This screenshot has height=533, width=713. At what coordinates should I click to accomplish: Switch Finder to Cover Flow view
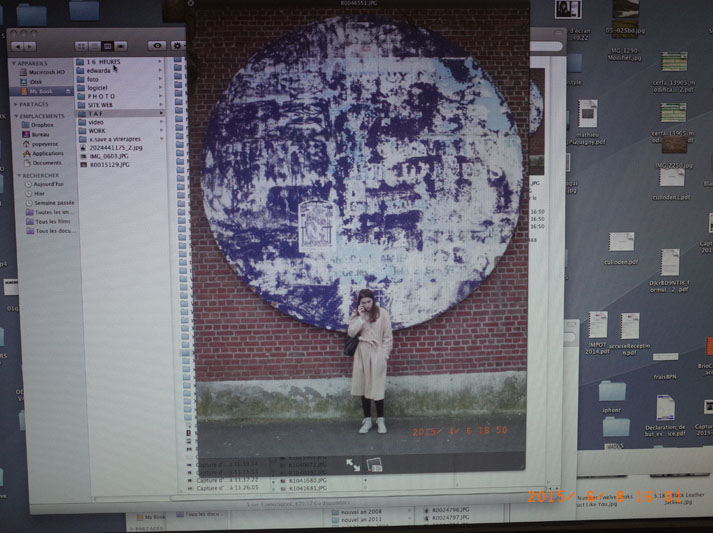tap(121, 46)
